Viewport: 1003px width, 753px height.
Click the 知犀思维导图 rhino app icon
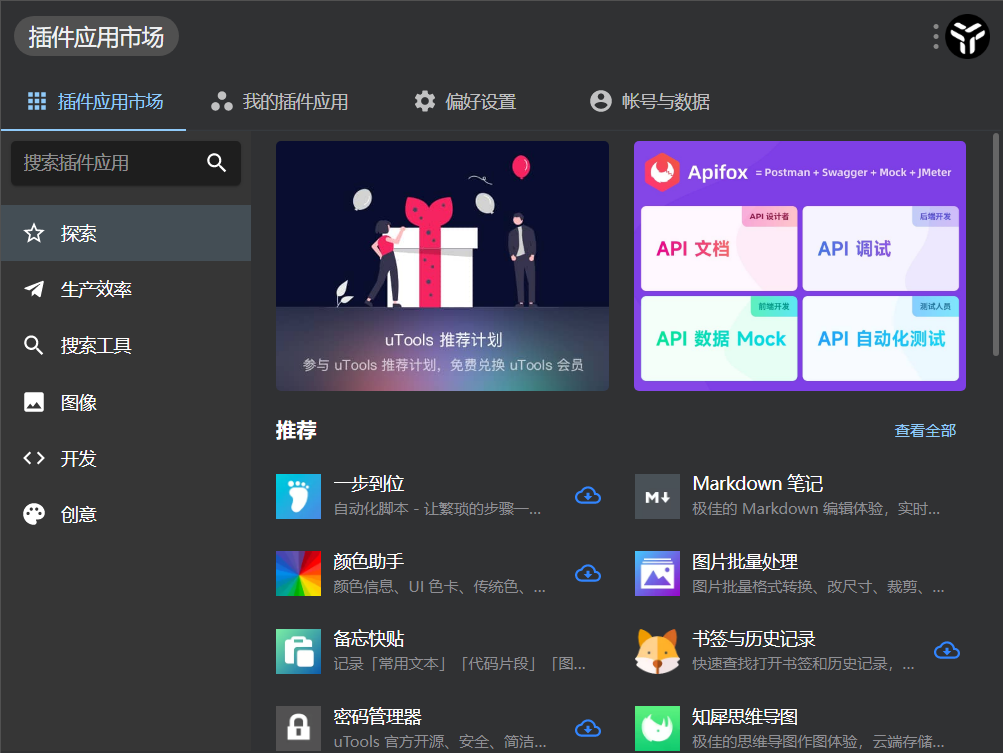pyautogui.click(x=657, y=728)
